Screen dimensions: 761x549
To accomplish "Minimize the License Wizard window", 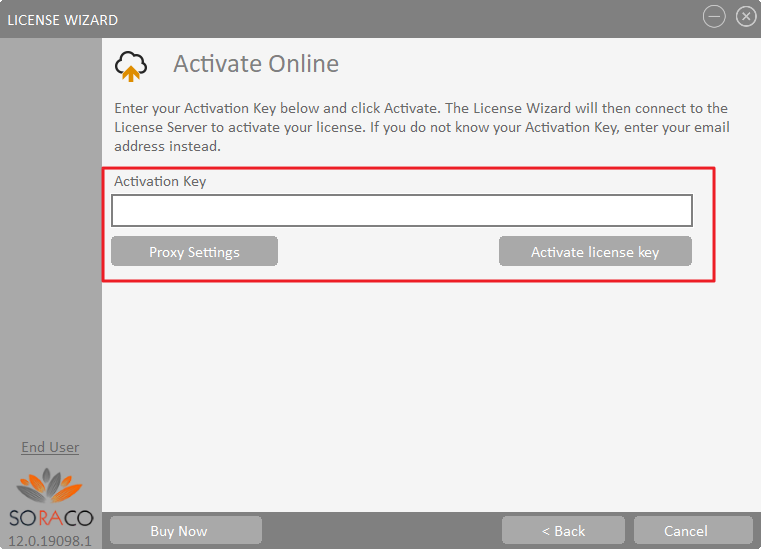I will (x=714, y=17).
